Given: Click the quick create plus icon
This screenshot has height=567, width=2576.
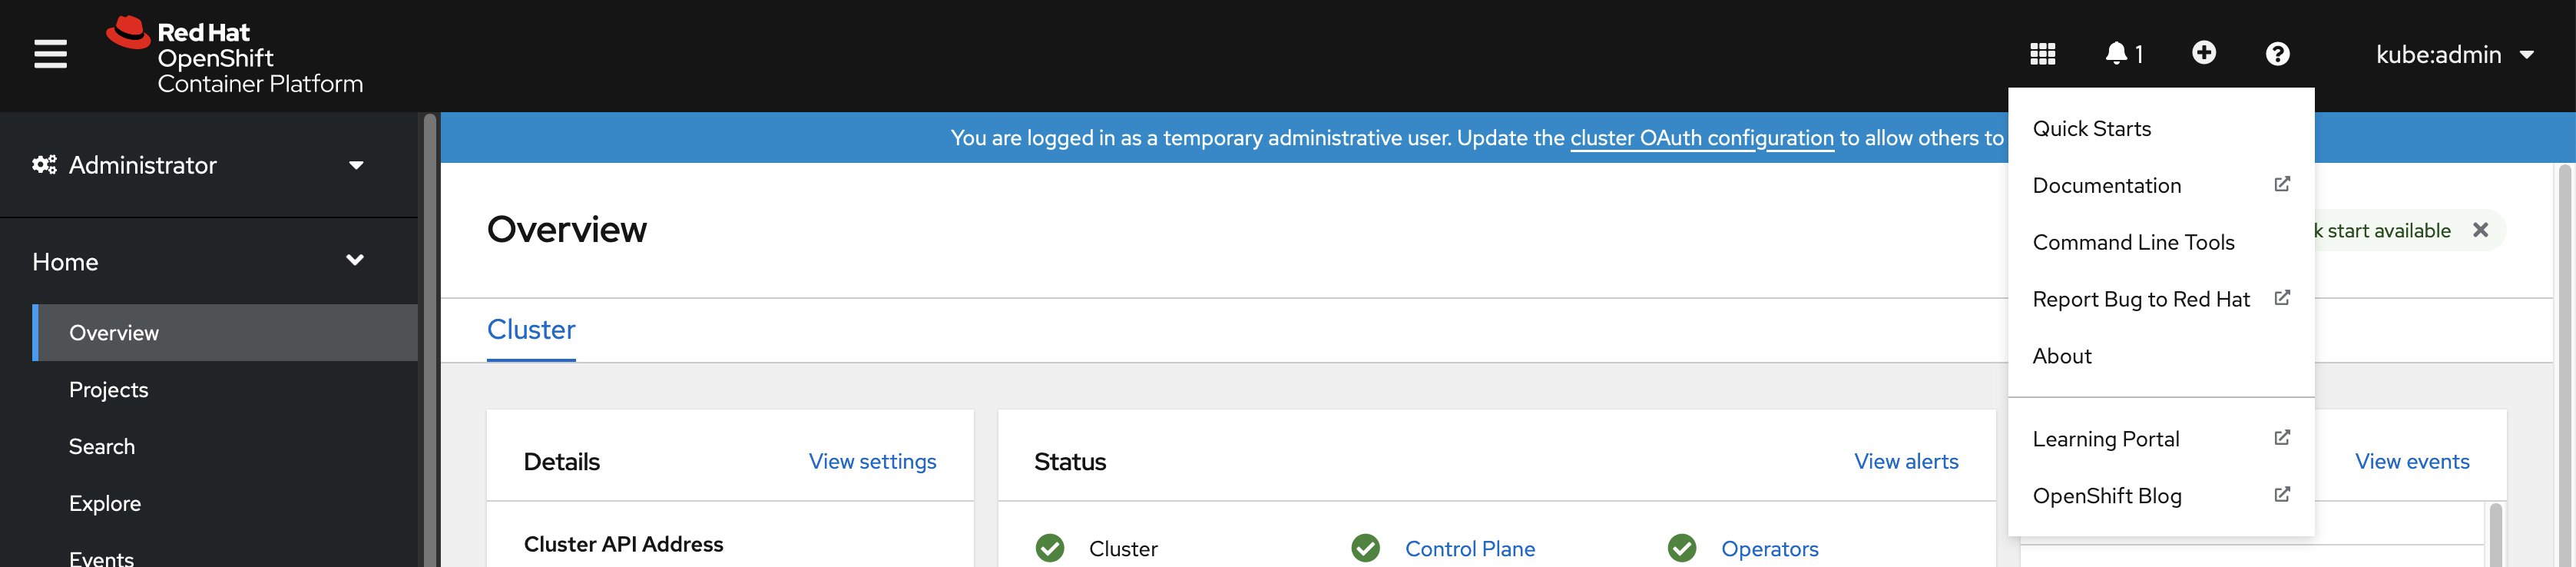Looking at the screenshot, I should [x=2205, y=53].
